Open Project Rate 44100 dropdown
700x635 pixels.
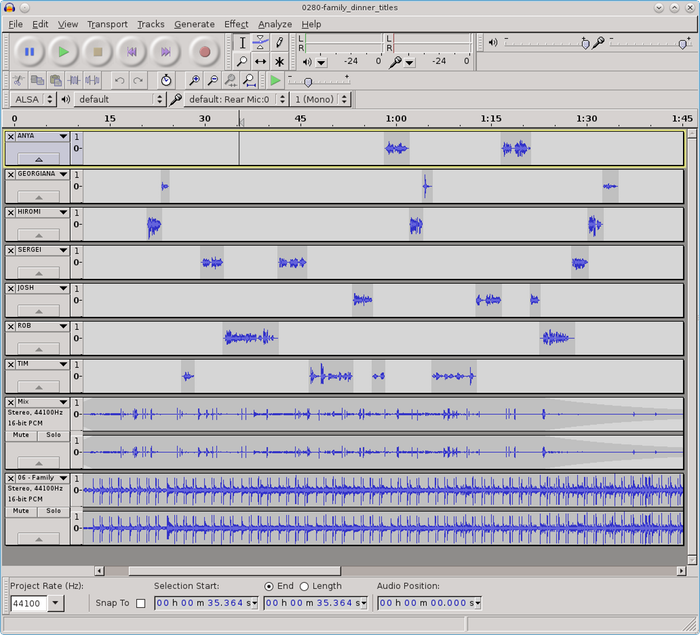[x=55, y=603]
